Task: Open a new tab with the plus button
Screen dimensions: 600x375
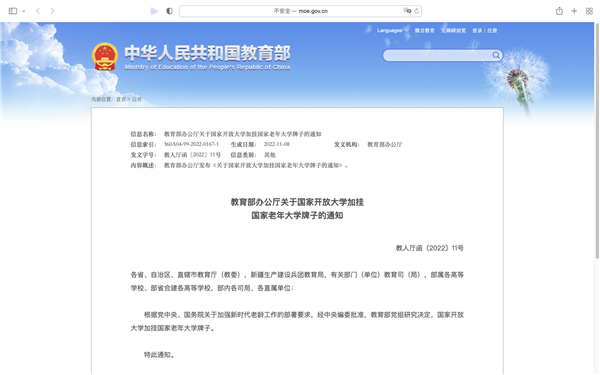Action: (574, 11)
